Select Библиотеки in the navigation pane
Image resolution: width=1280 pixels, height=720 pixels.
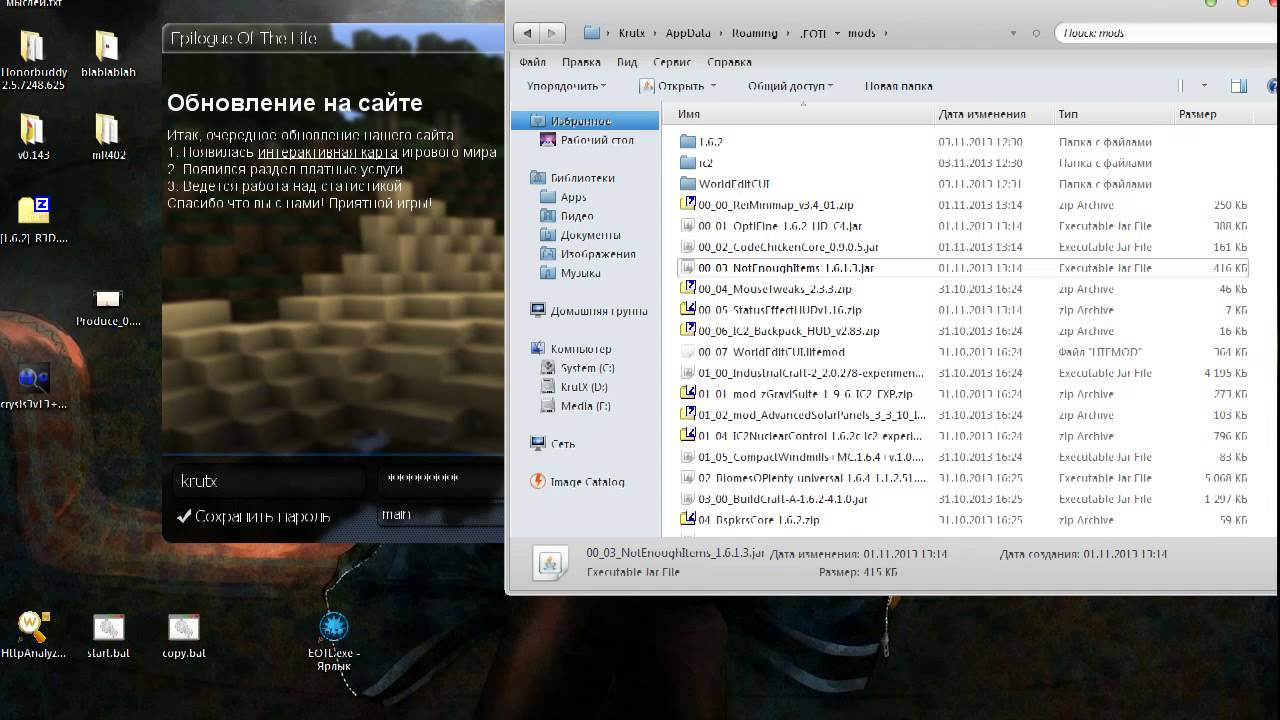pos(582,178)
